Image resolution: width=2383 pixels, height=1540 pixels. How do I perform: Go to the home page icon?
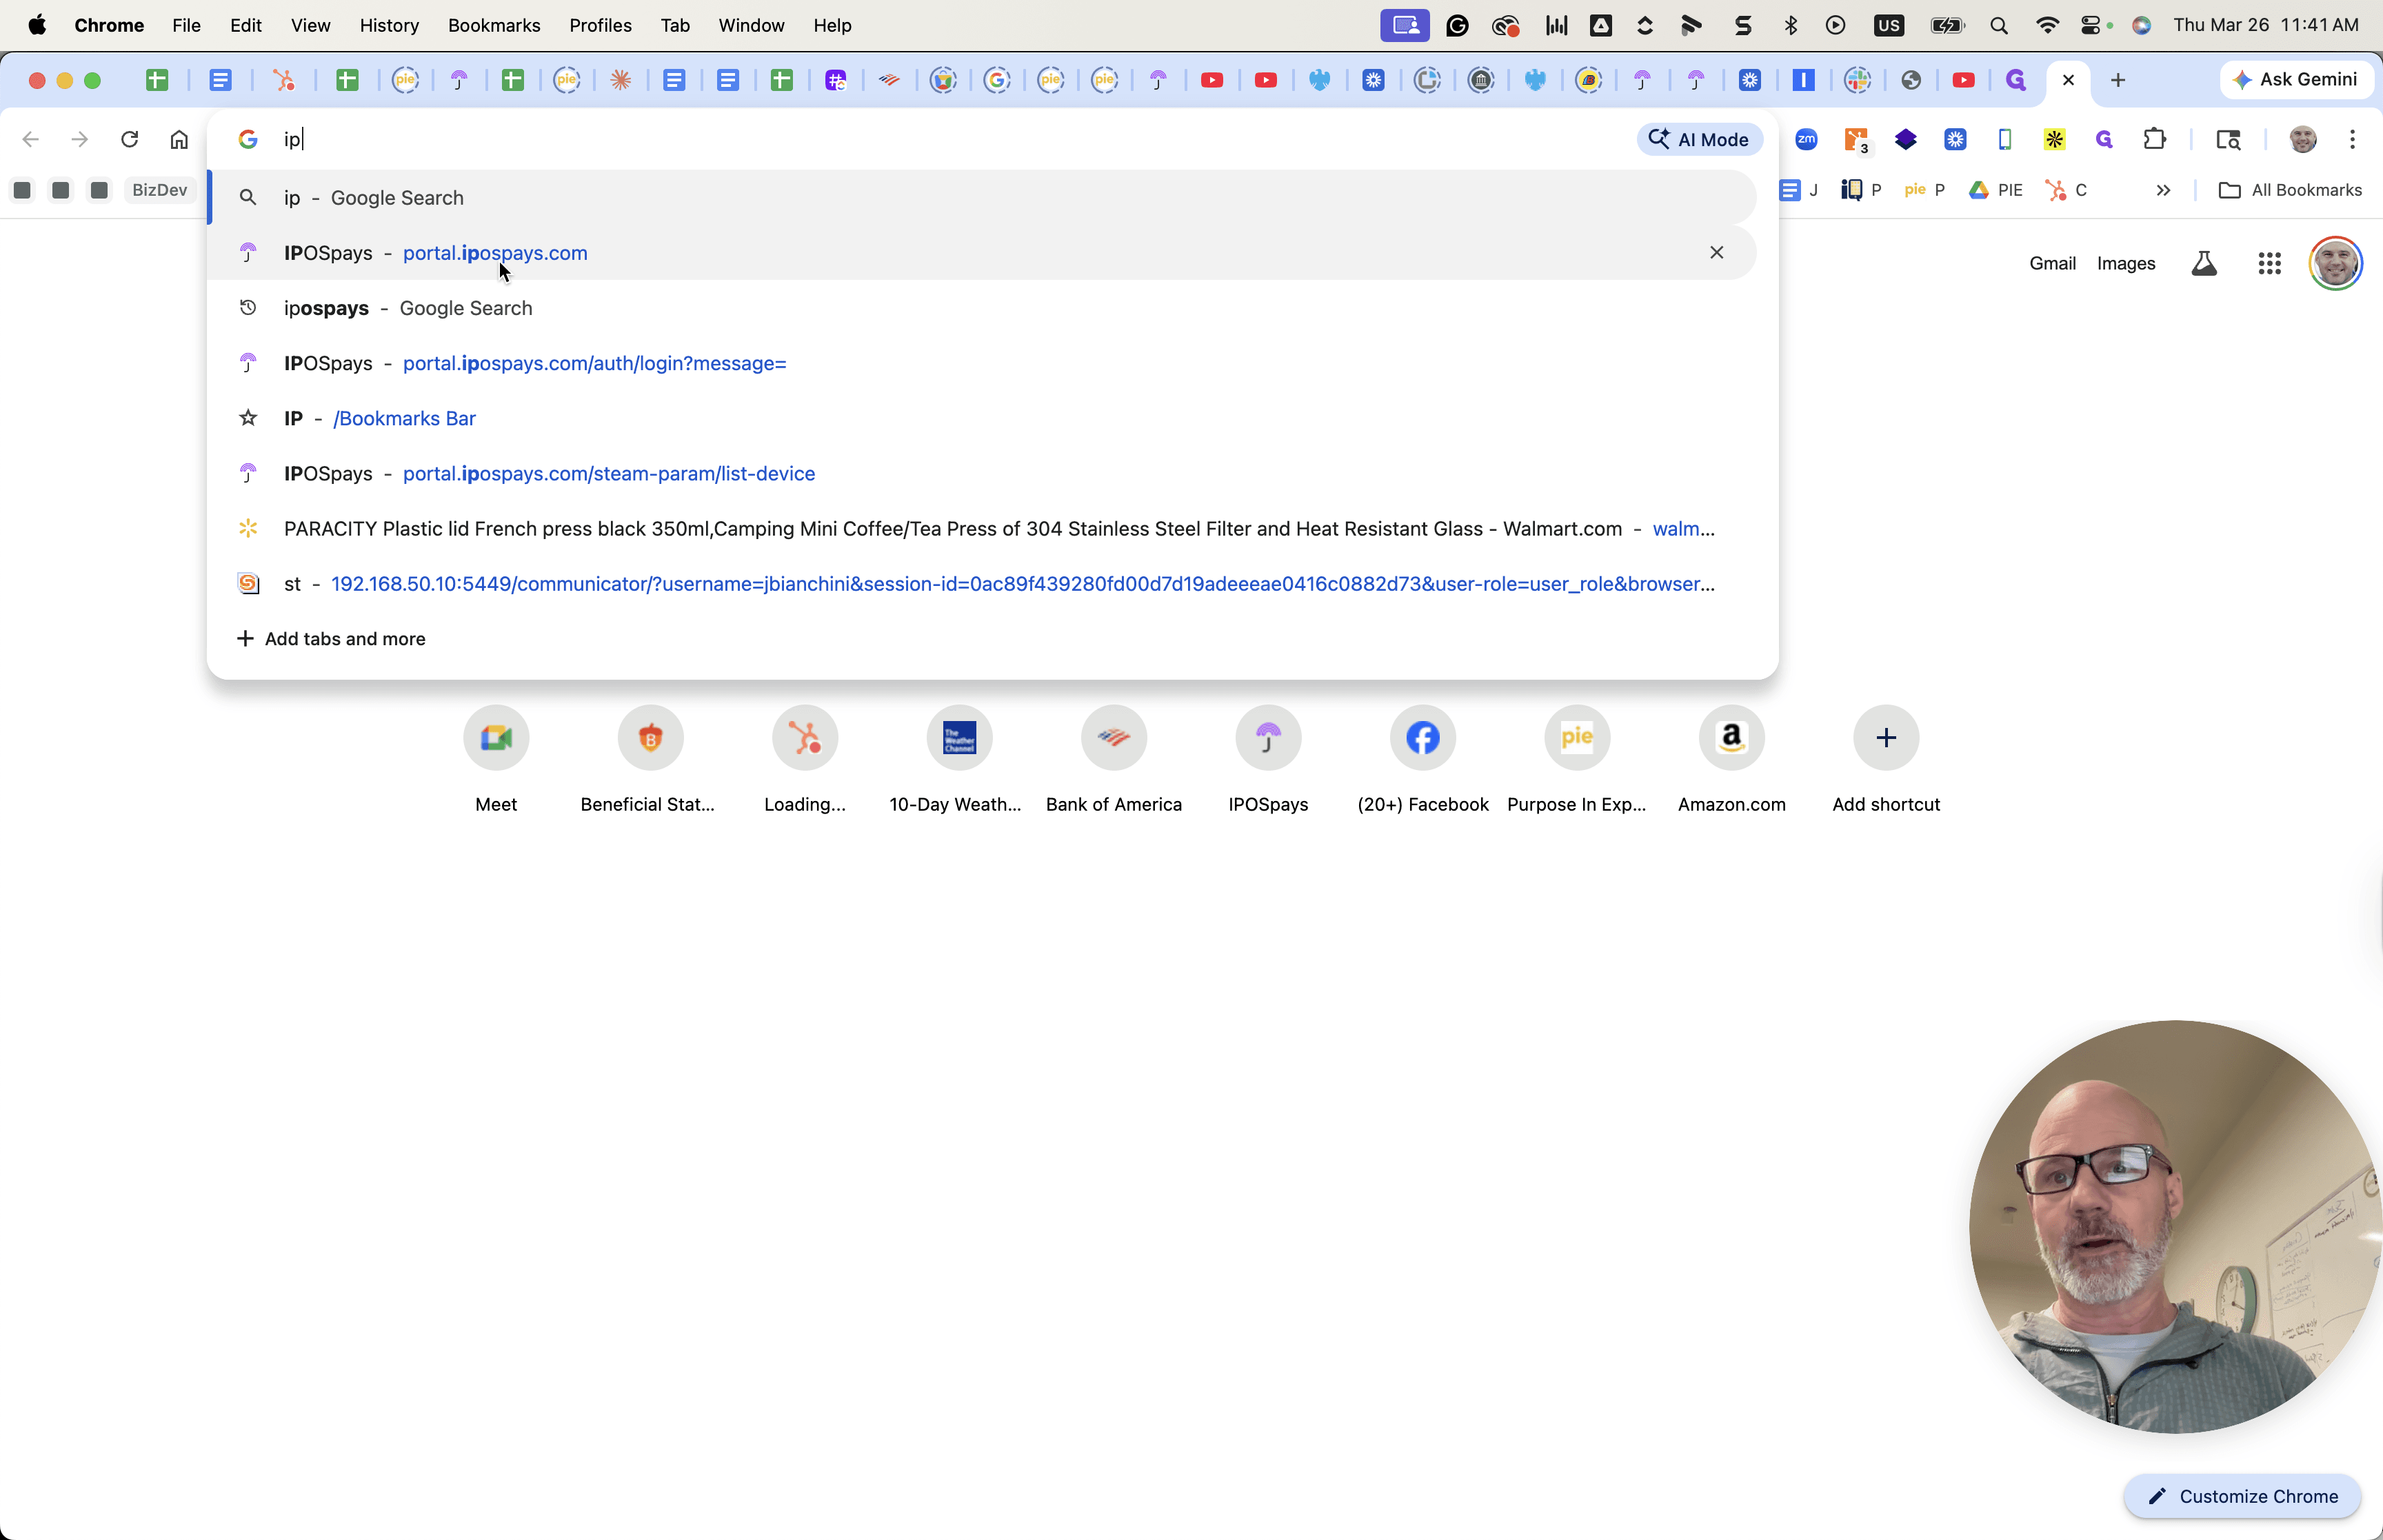click(179, 139)
